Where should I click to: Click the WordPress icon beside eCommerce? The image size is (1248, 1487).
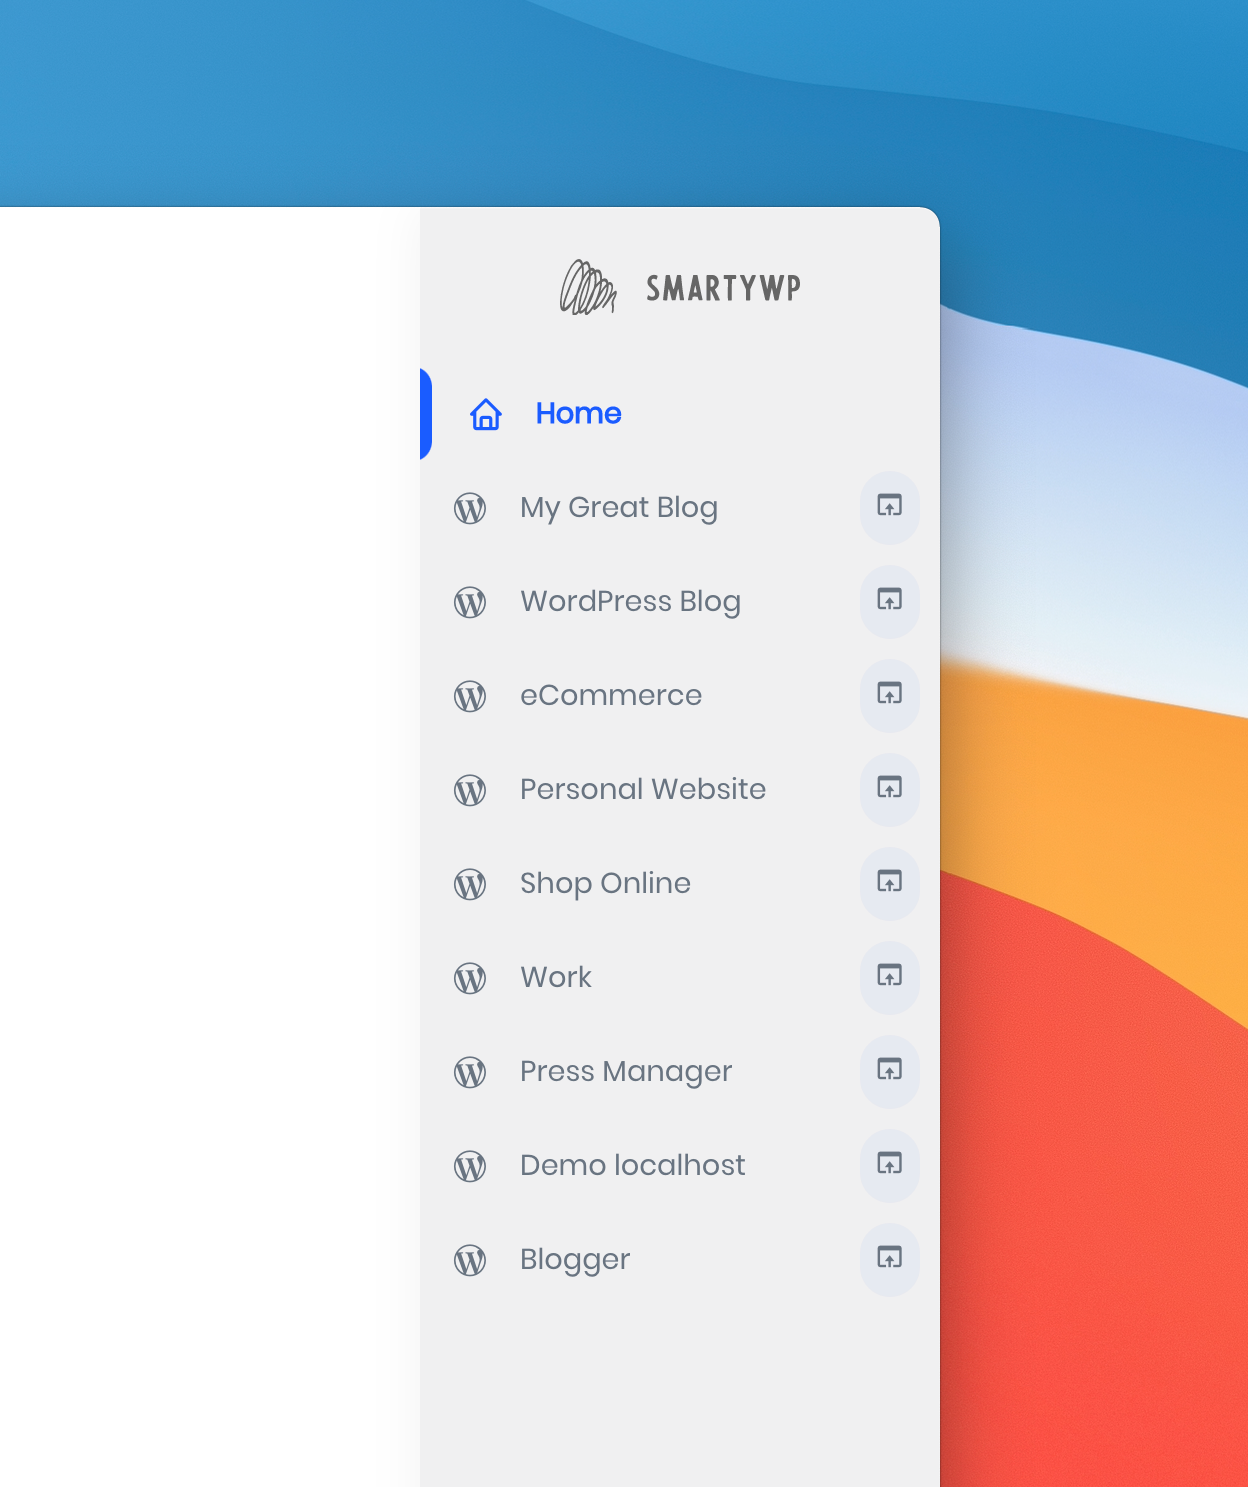pyautogui.click(x=469, y=696)
